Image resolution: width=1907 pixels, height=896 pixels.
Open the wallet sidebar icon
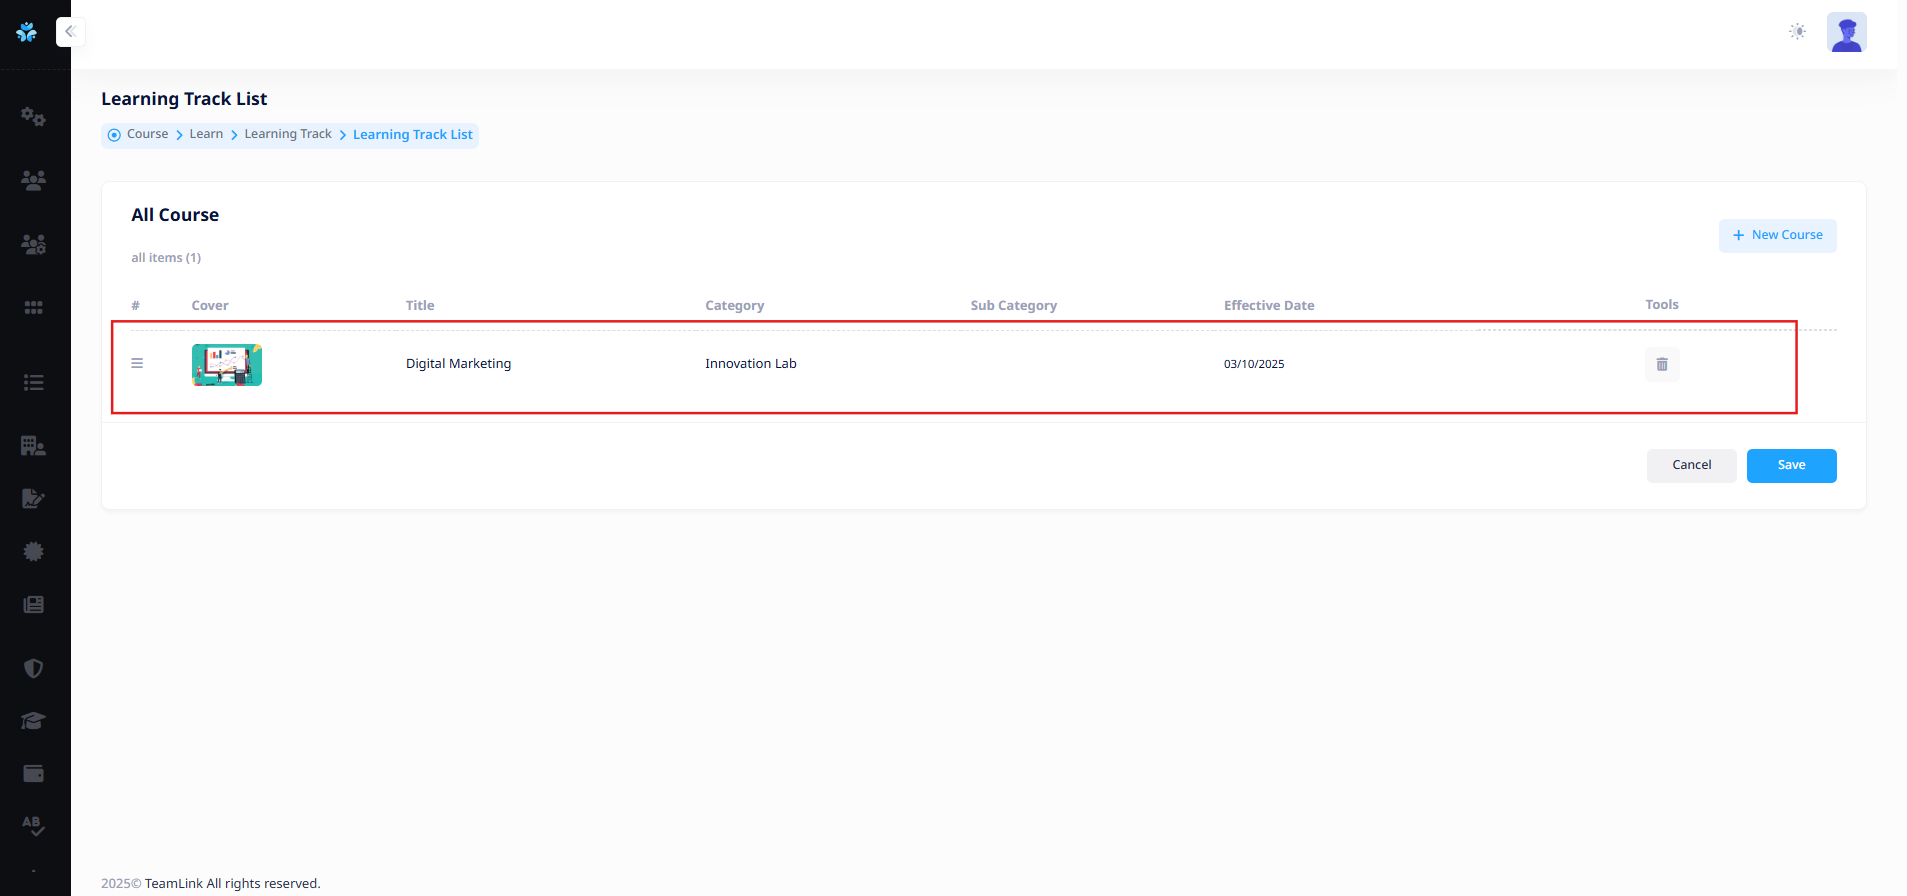(33, 773)
